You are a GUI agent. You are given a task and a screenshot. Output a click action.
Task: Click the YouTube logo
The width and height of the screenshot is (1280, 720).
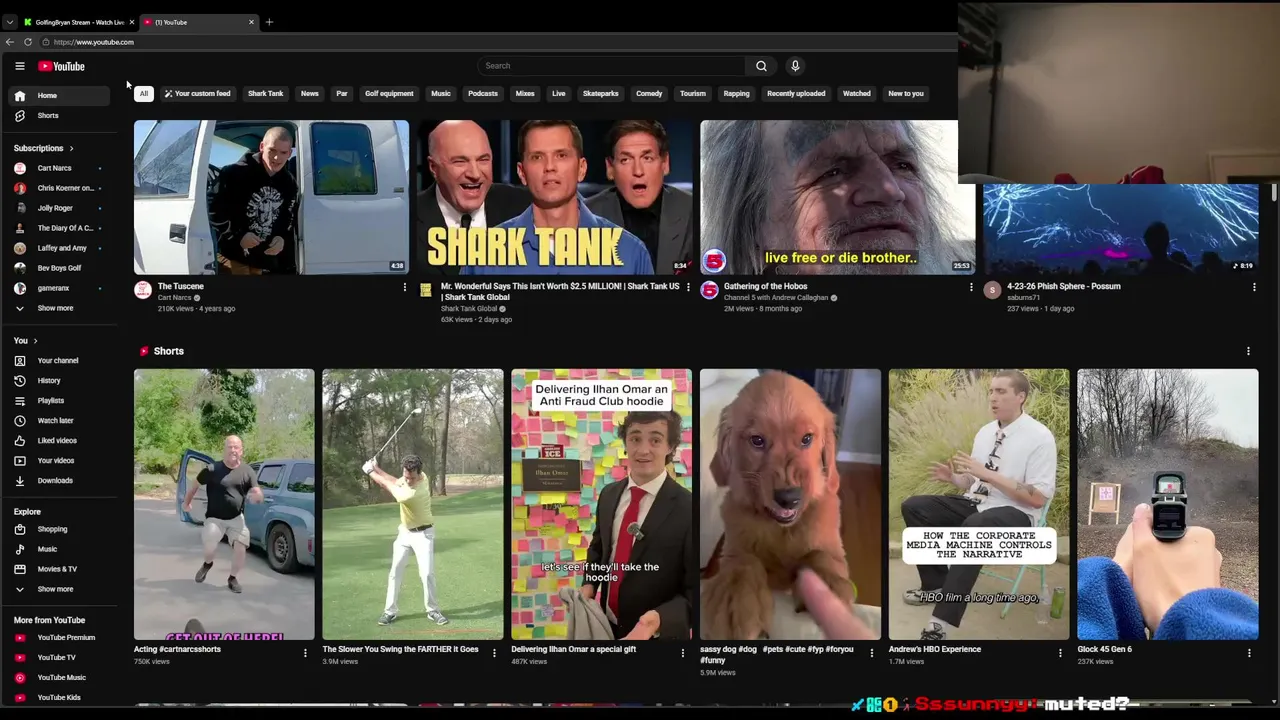coord(62,66)
